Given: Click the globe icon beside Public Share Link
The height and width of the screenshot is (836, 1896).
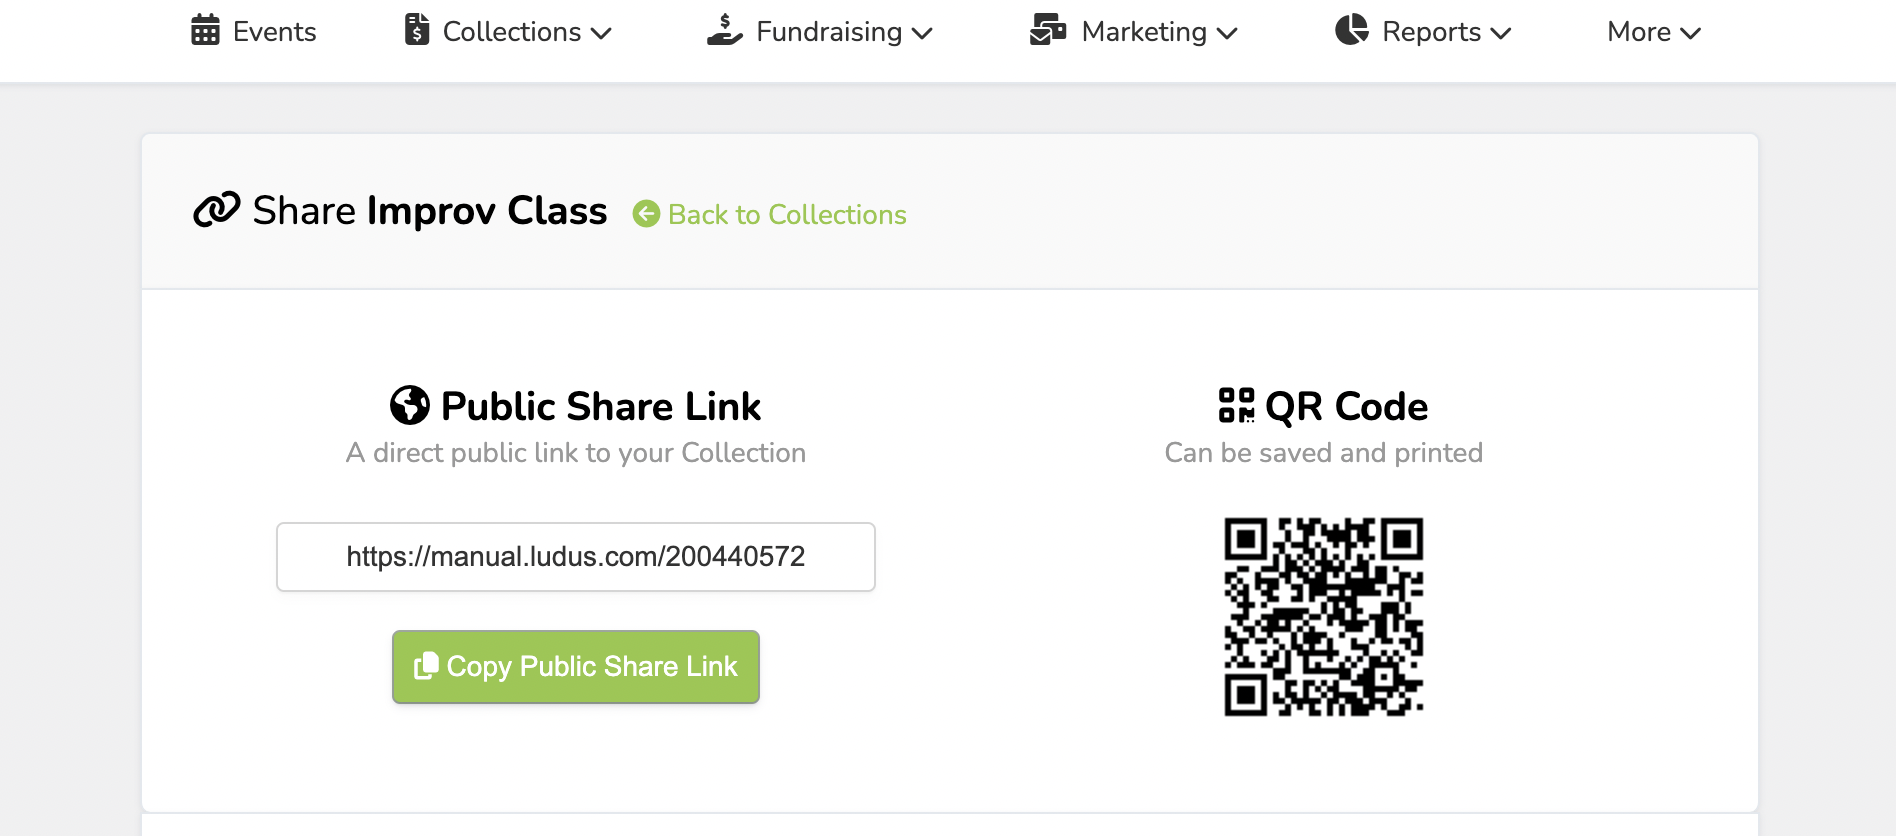Looking at the screenshot, I should 408,406.
